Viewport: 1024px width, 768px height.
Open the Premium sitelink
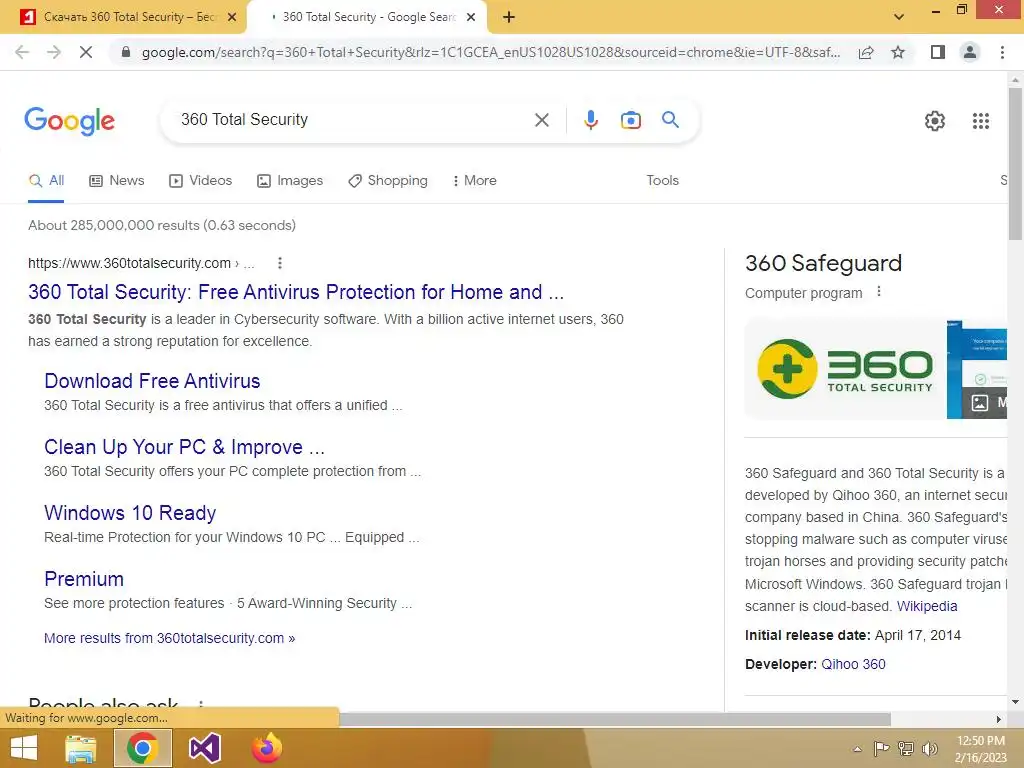tap(84, 579)
